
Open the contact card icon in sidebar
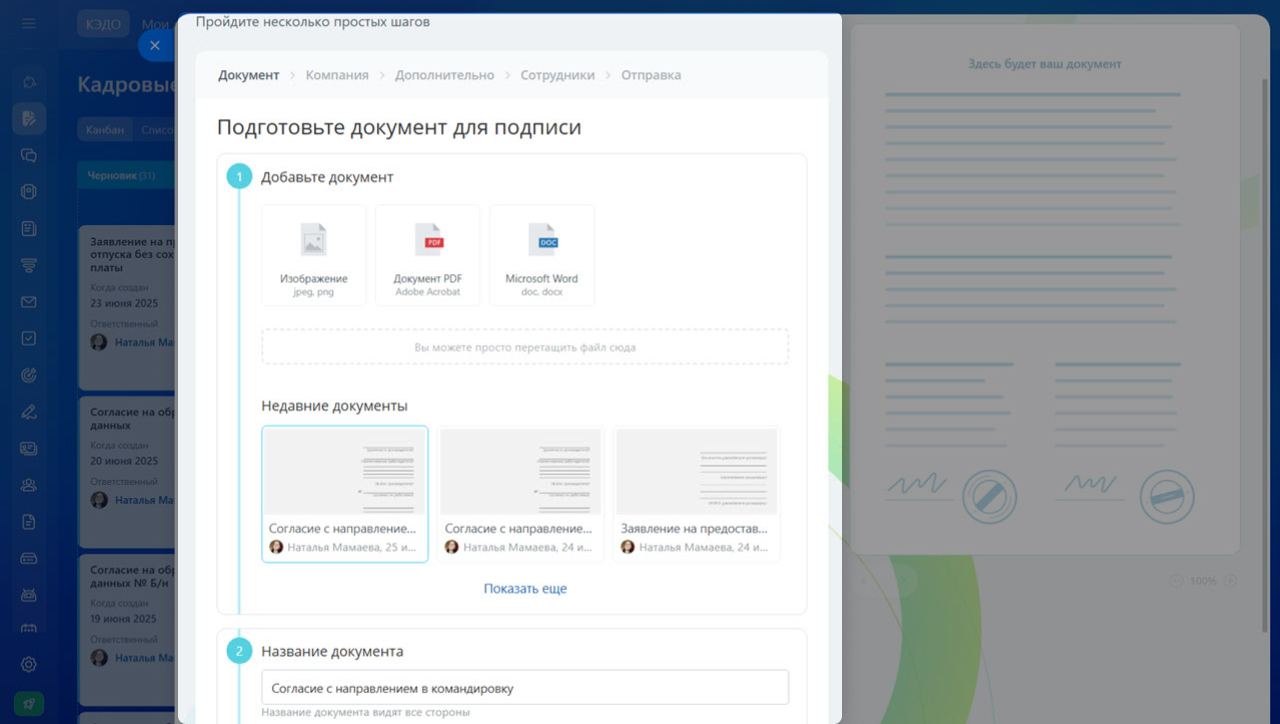29,448
